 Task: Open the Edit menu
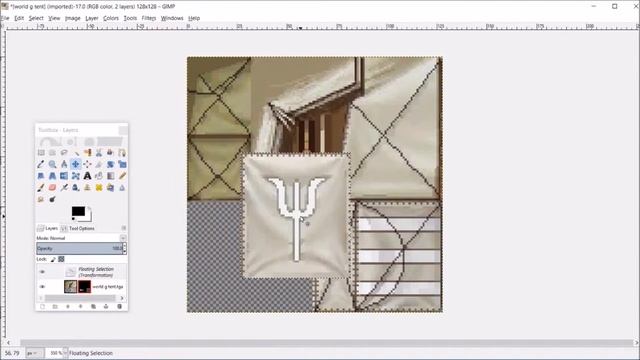[19, 18]
